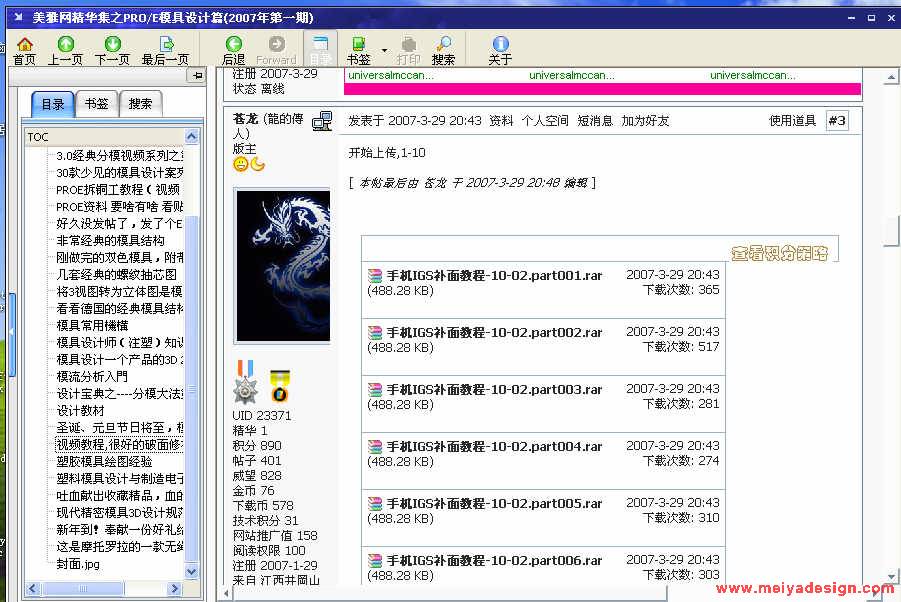Go to previous page with 上一页
901x602 pixels.
point(65,45)
